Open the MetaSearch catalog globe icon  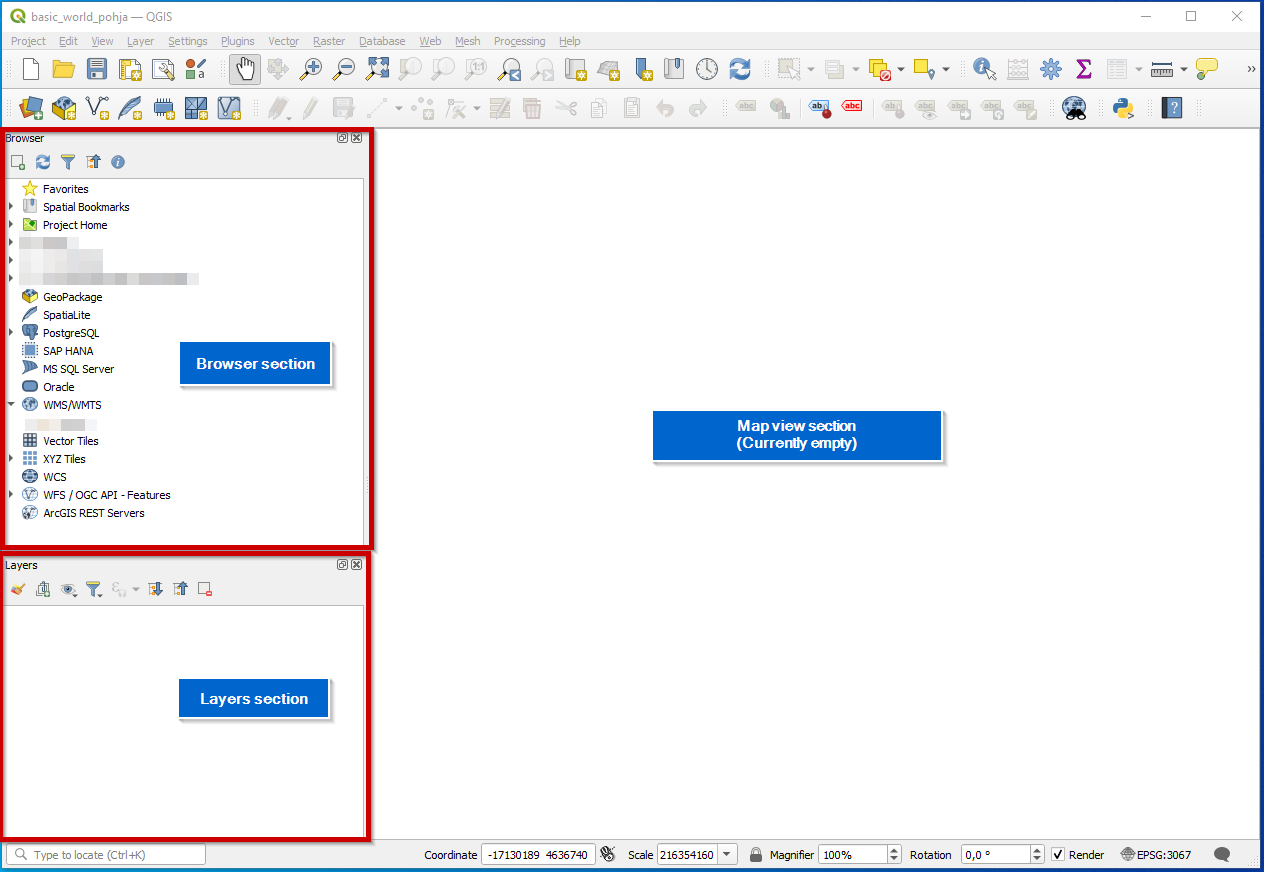[1075, 108]
